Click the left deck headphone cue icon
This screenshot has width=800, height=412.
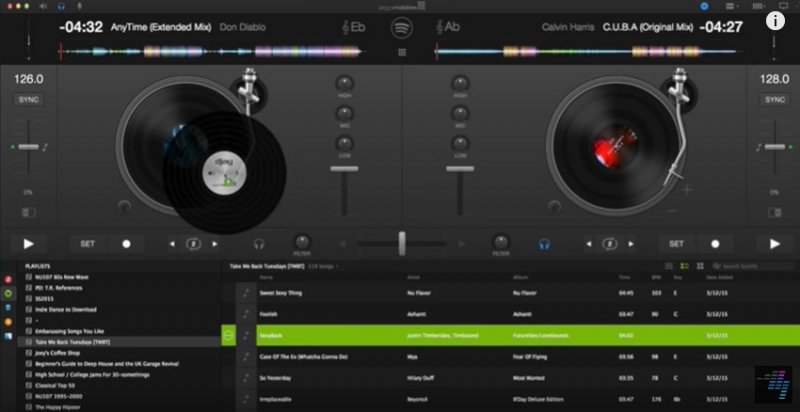pos(260,243)
